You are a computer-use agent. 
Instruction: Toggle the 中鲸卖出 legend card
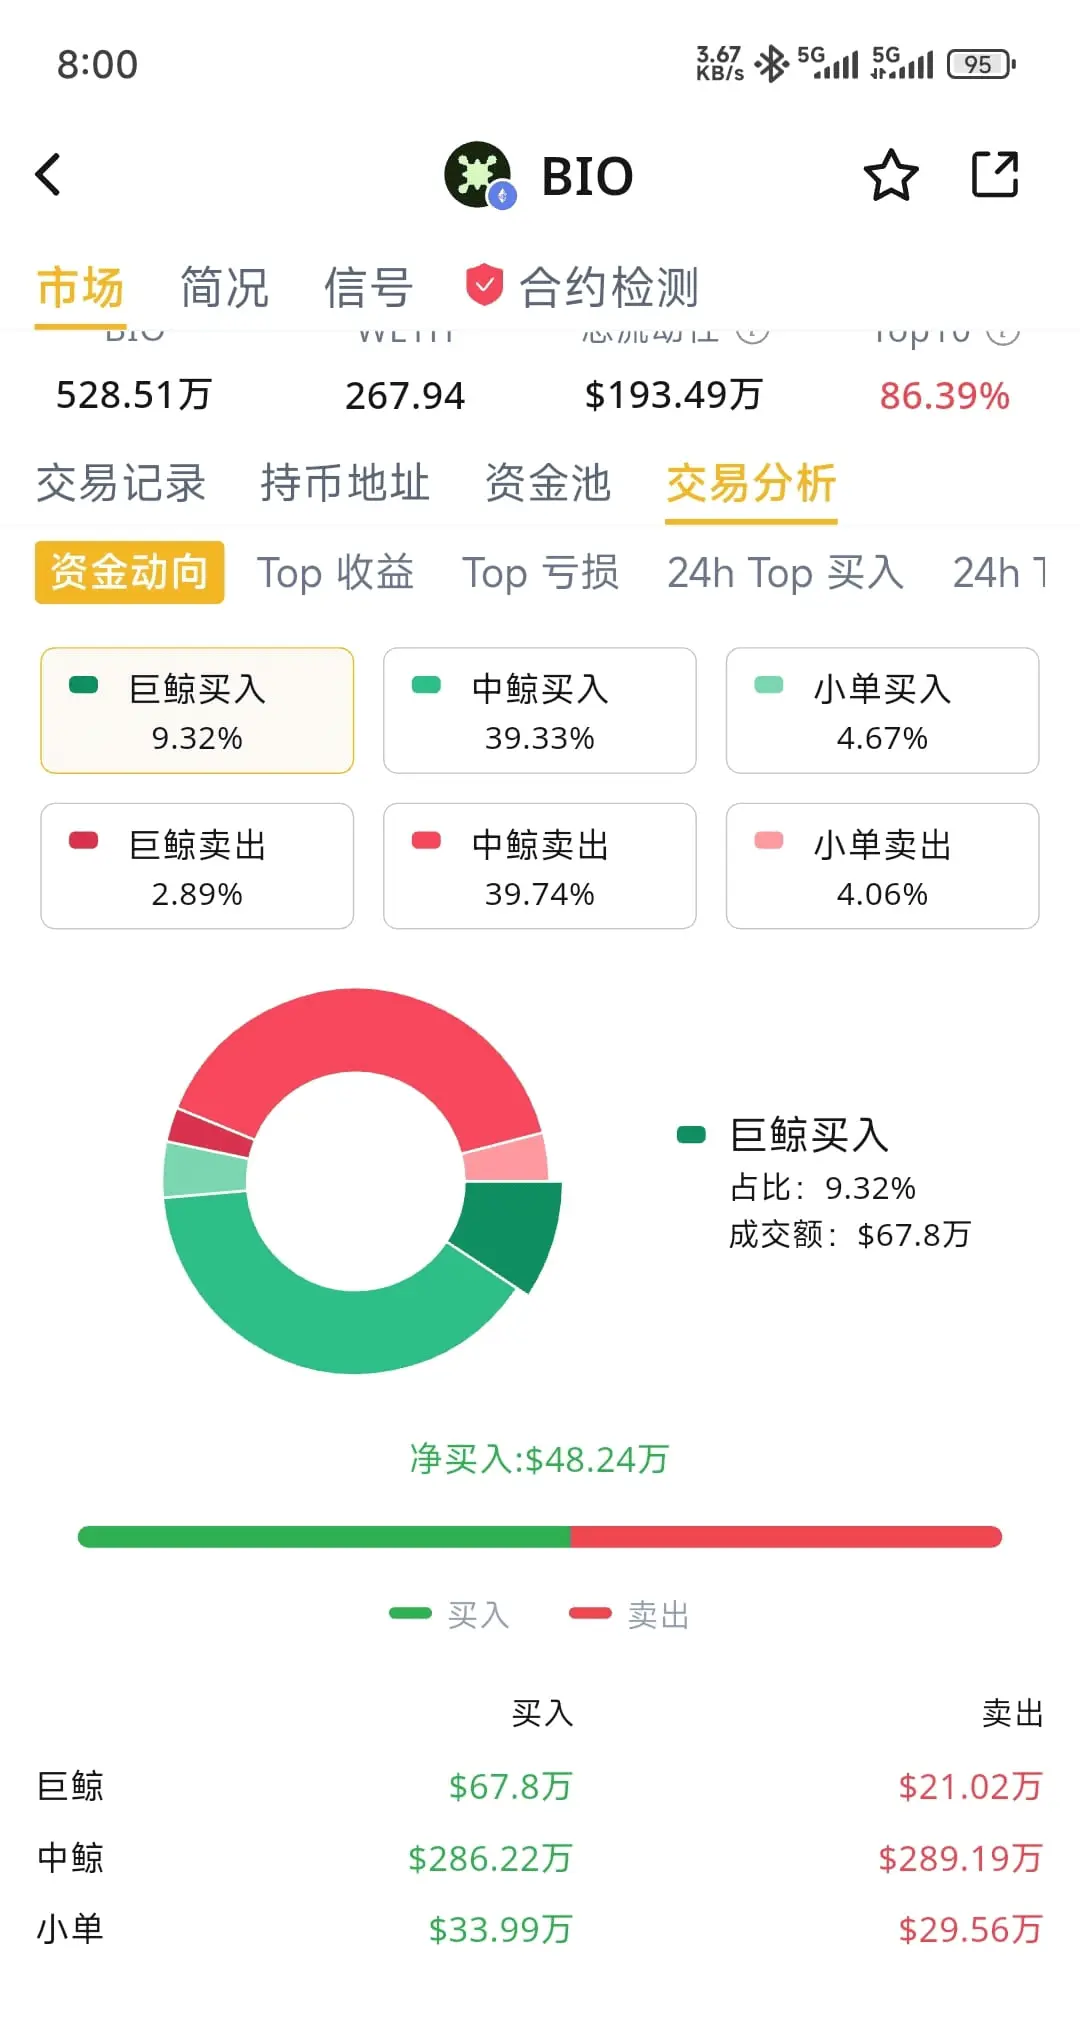[x=540, y=866]
